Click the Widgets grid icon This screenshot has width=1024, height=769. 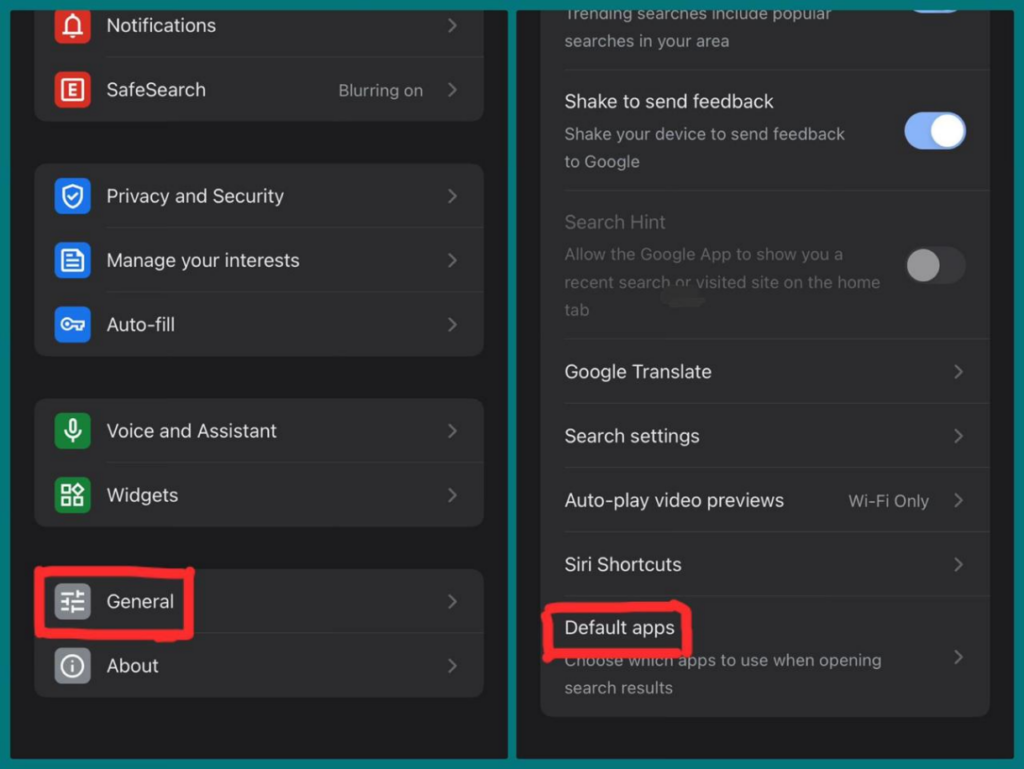pos(70,495)
